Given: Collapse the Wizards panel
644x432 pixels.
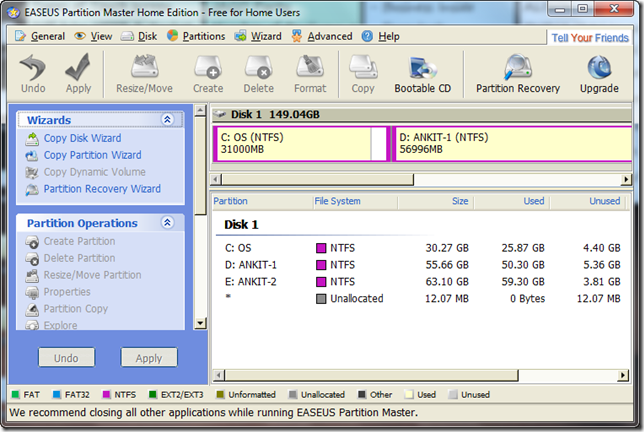Looking at the screenshot, I should pyautogui.click(x=167, y=119).
